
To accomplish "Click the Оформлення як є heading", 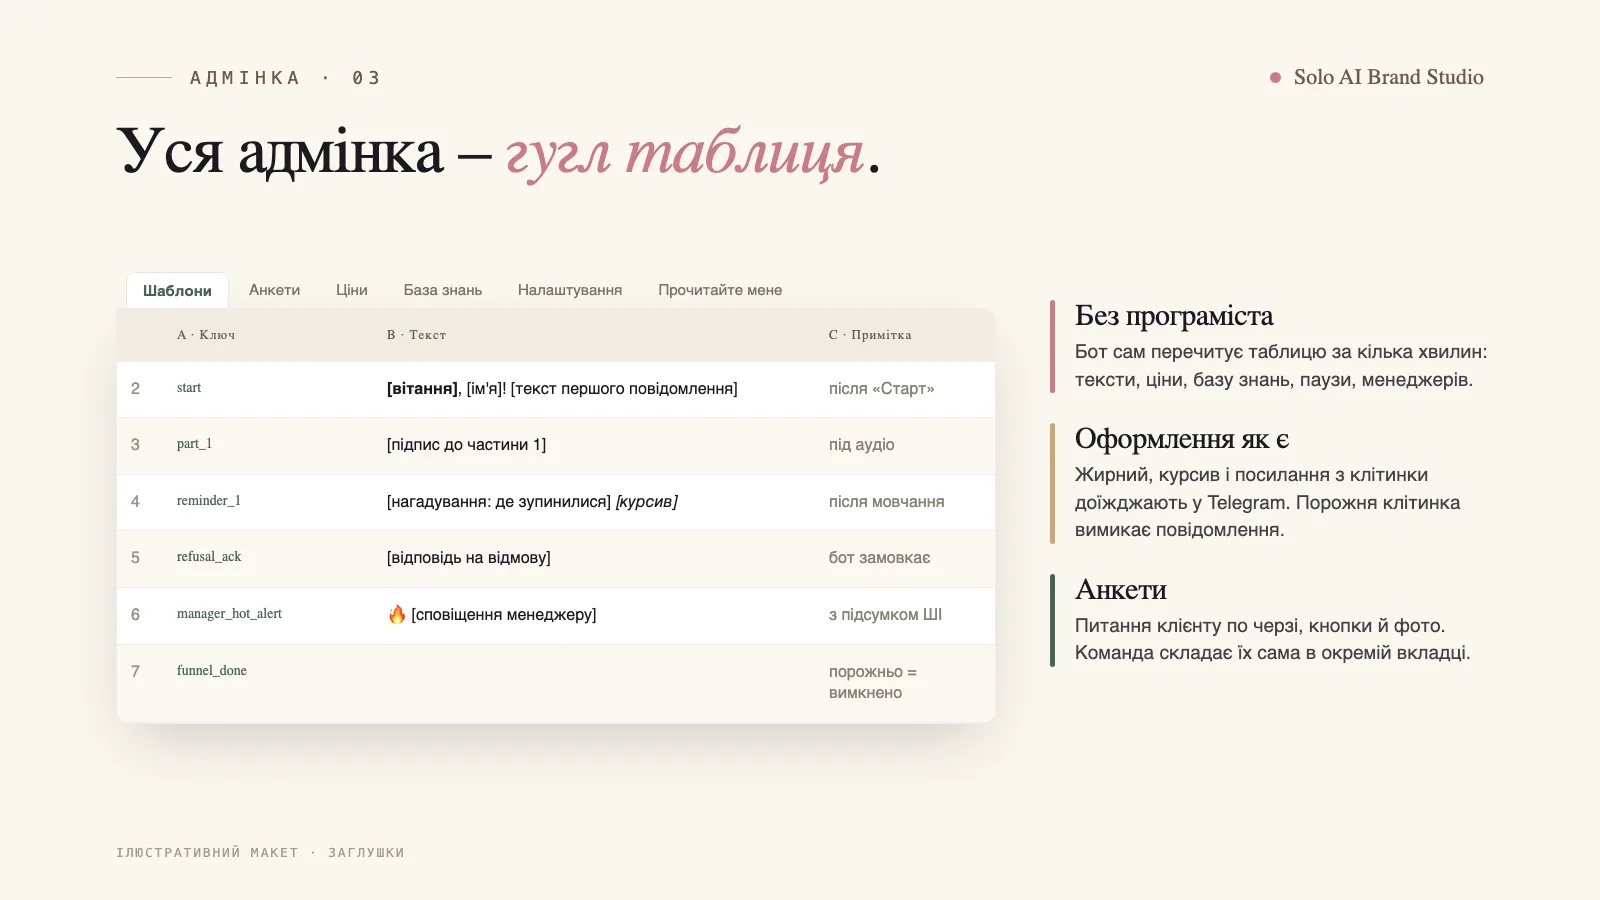I will (1182, 439).
